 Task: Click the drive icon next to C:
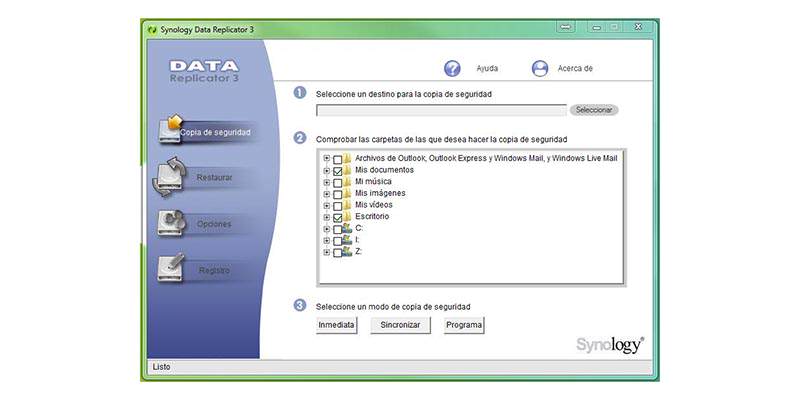click(x=347, y=229)
